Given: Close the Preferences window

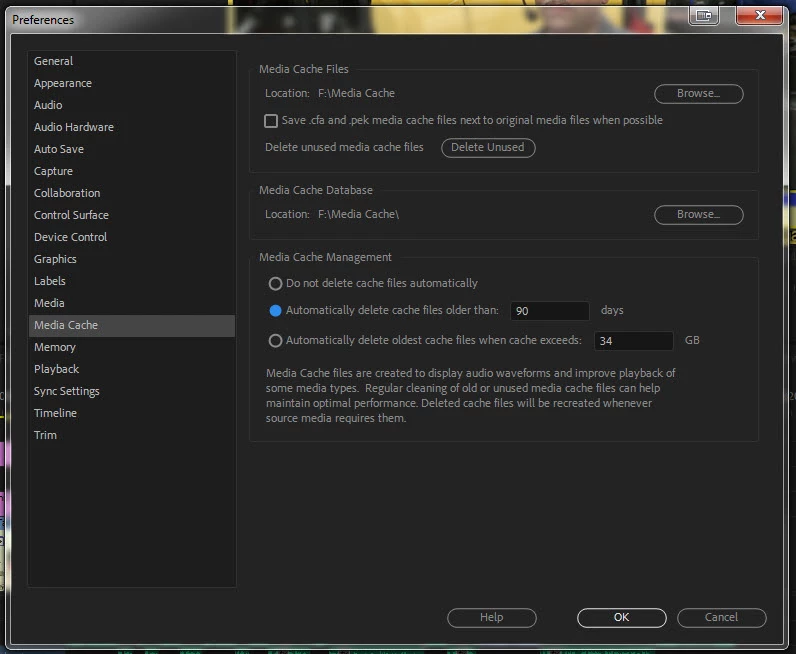Looking at the screenshot, I should 759,15.
